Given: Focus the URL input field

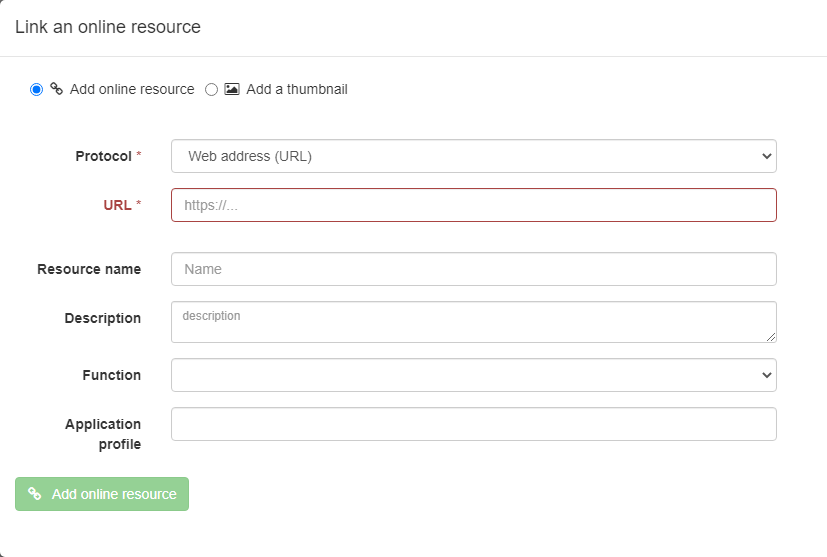Looking at the screenshot, I should (474, 205).
